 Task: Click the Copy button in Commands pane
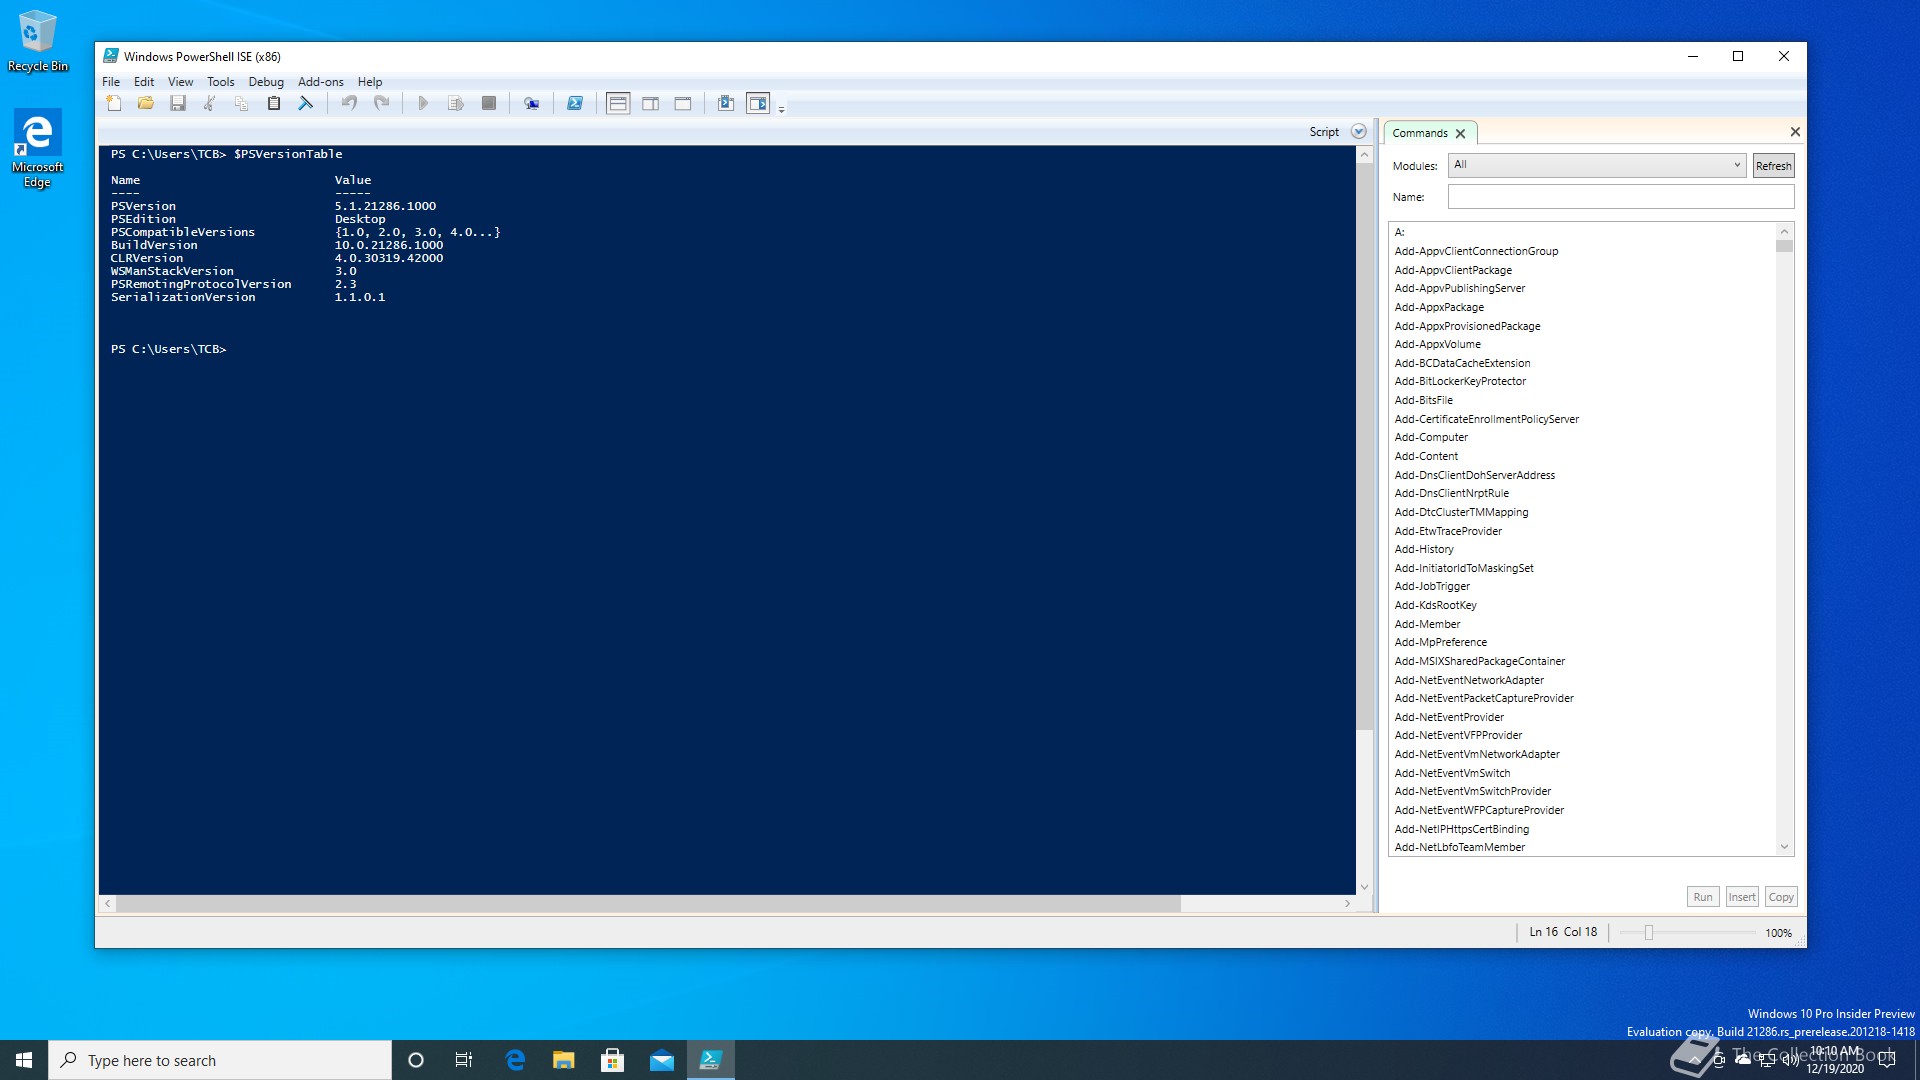point(1781,897)
